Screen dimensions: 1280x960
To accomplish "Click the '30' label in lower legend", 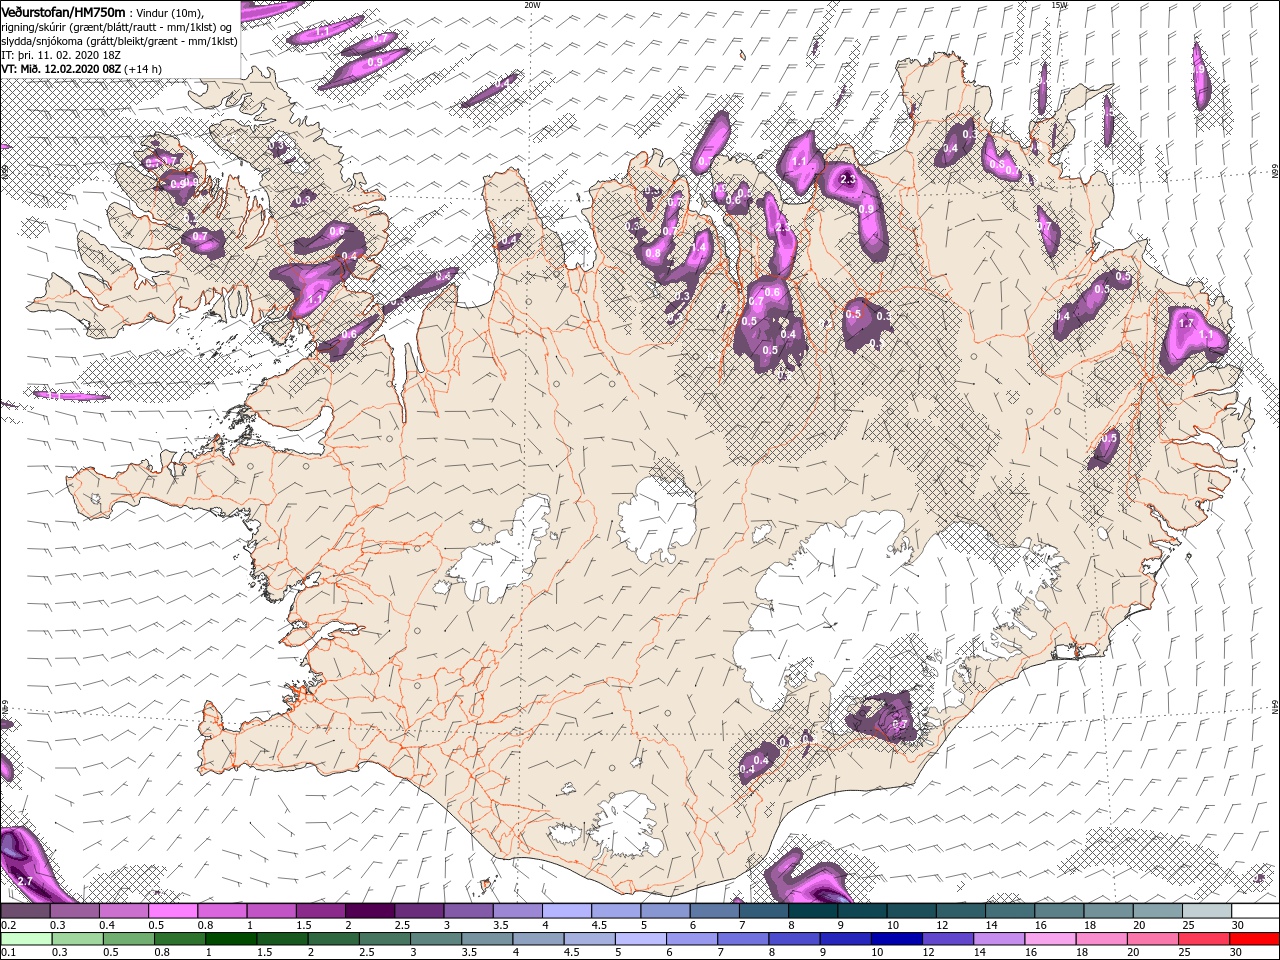I will click(1236, 953).
